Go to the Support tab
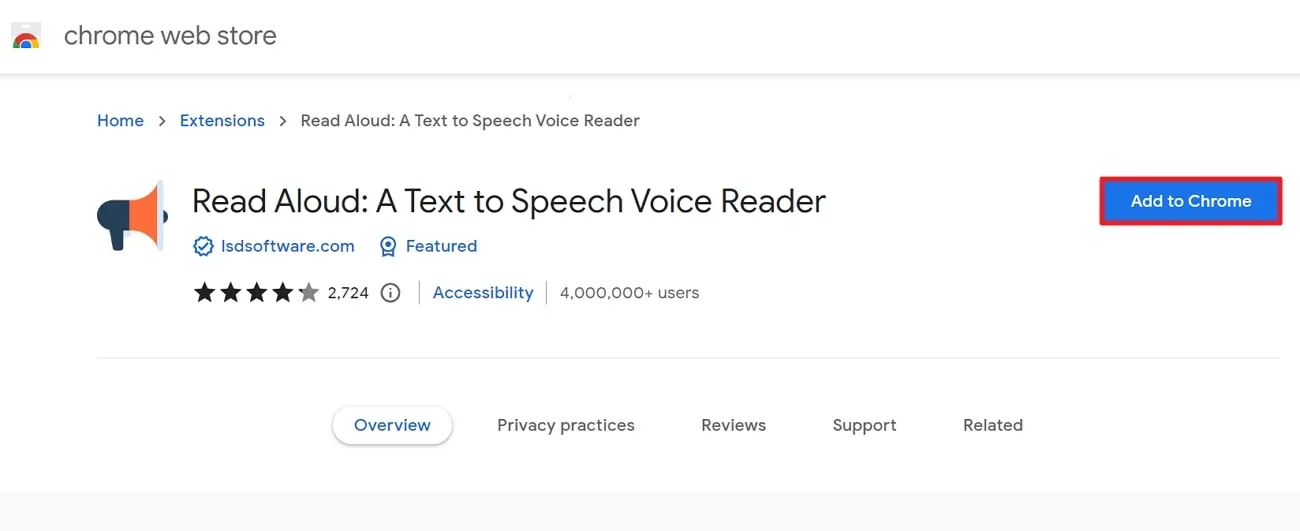 point(864,425)
